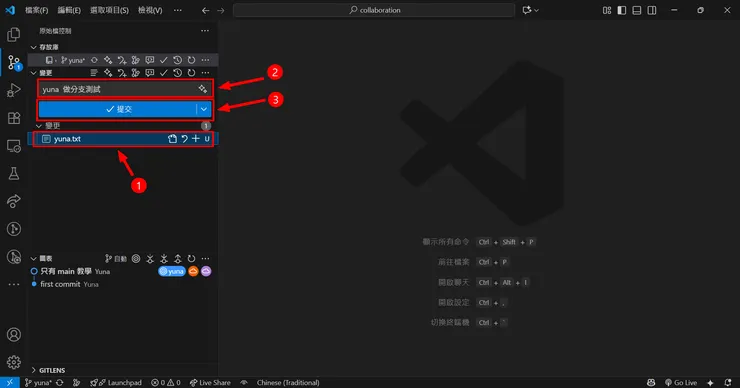Click refresh icon in 變更 header

click(x=191, y=73)
